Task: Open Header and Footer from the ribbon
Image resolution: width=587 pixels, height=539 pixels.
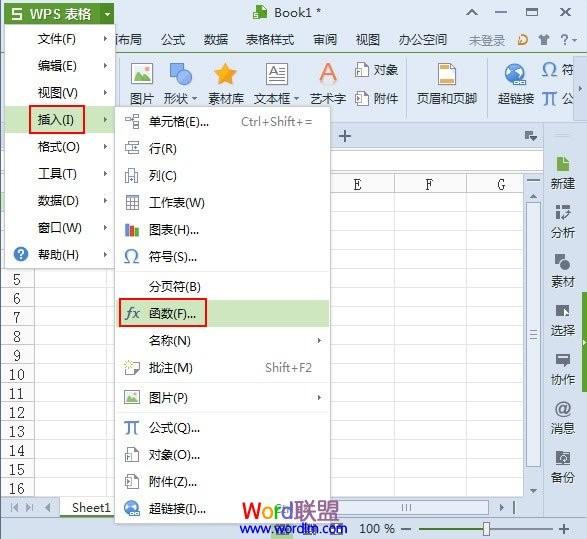Action: point(447,83)
